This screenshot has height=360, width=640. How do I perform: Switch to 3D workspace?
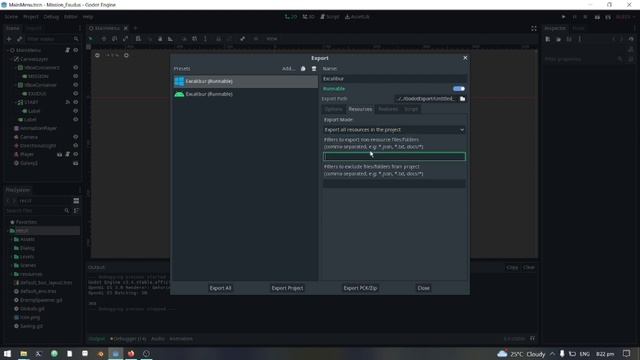309,17
